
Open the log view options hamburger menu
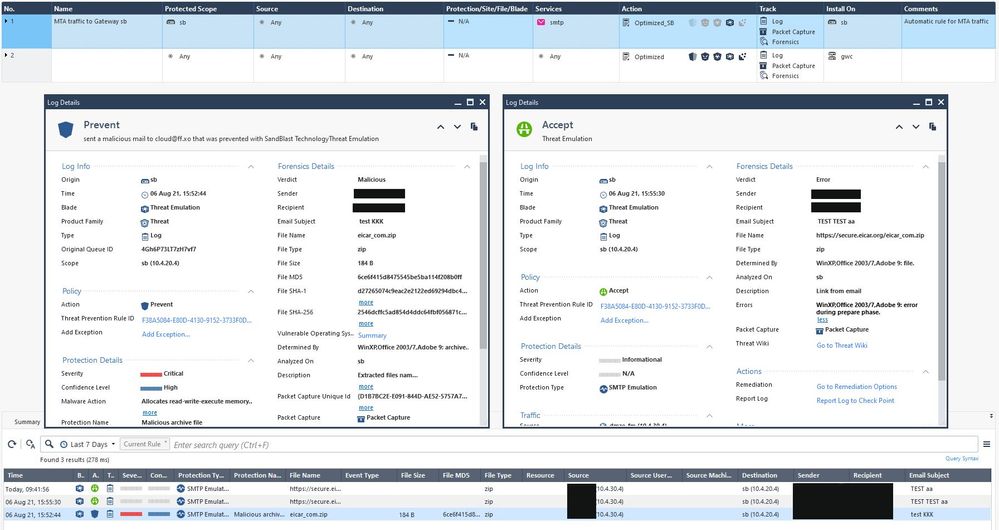986,444
